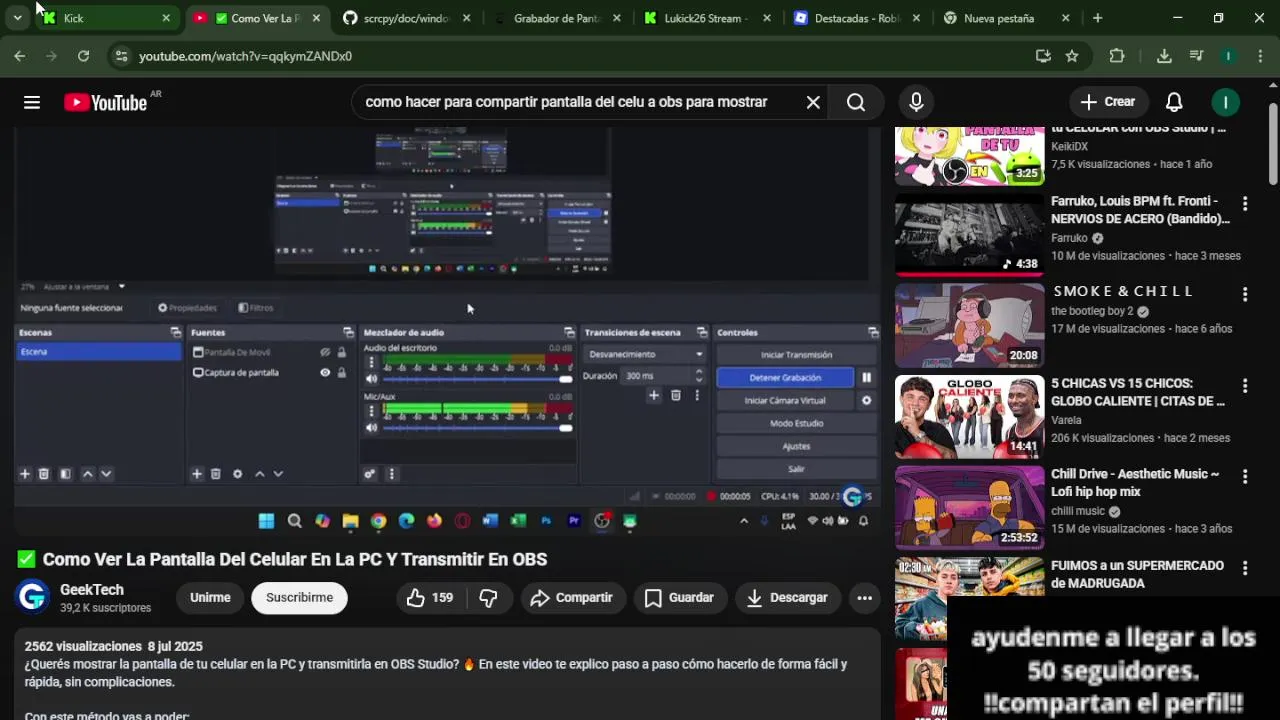Image resolution: width=1280 pixels, height=720 pixels.
Task: Click the page vertical scrollbar
Action: pos(1273,145)
